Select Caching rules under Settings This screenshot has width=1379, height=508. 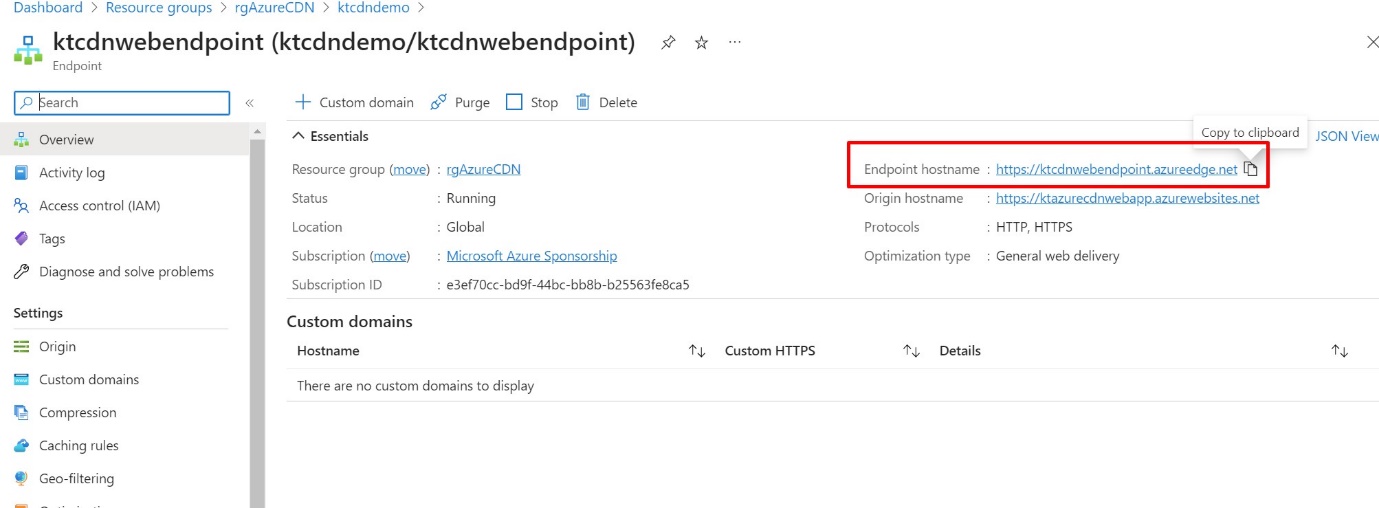78,446
